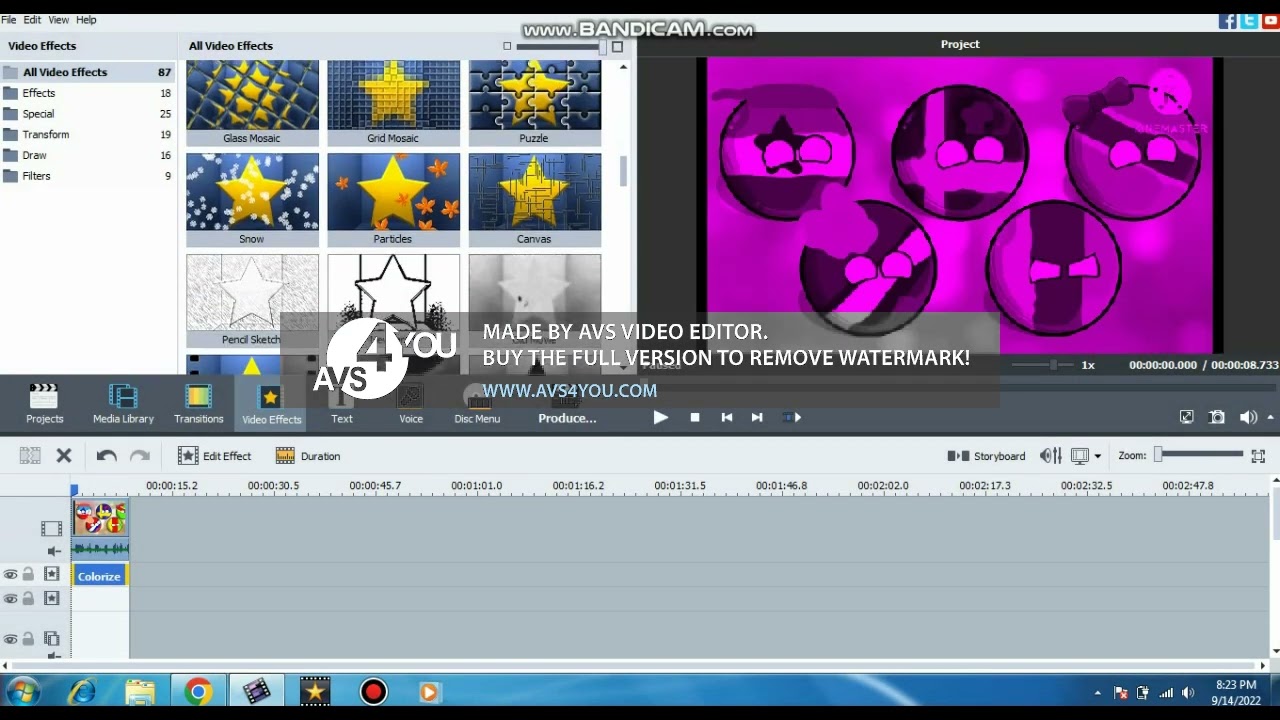
Task: Open the Transitions section
Action: click(x=198, y=404)
